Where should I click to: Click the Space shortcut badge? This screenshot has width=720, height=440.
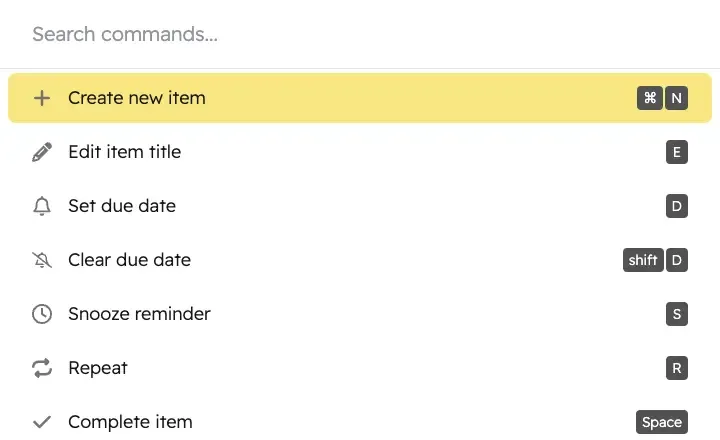click(662, 422)
